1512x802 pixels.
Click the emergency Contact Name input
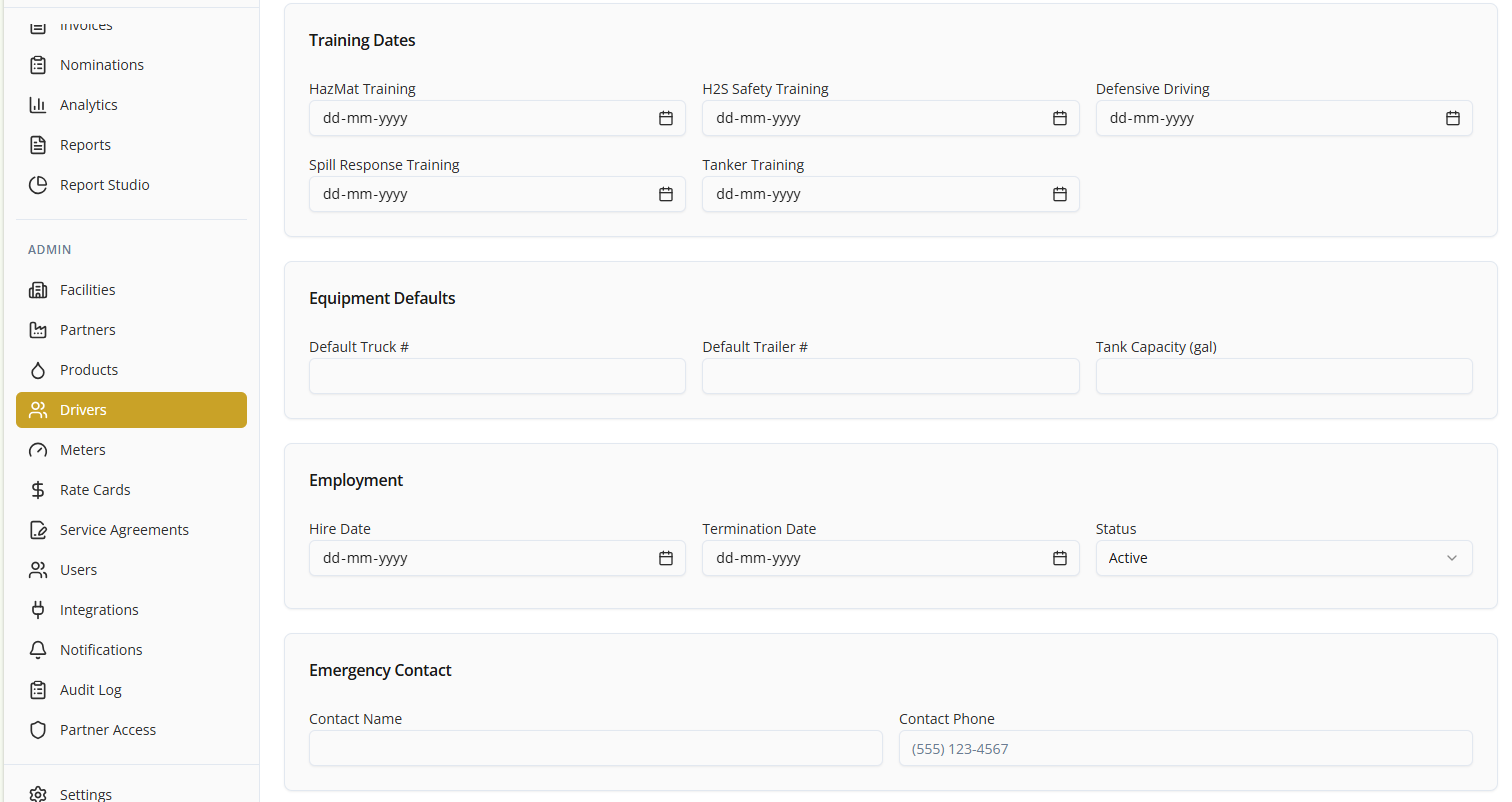tap(595, 748)
